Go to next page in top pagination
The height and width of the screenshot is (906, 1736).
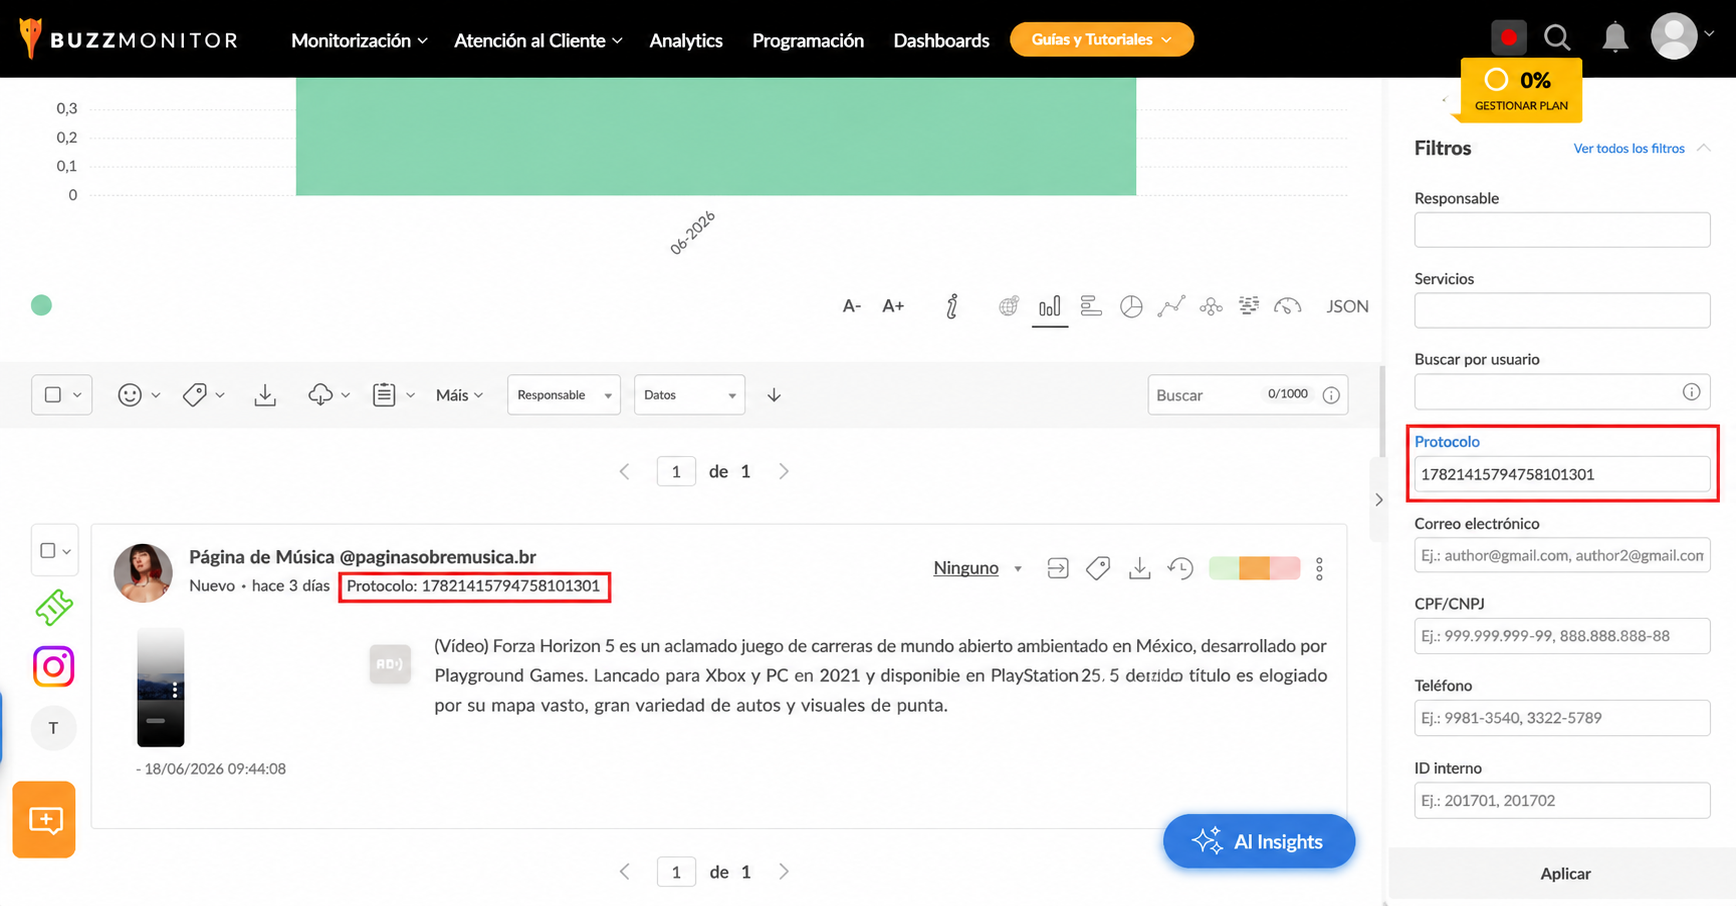[784, 471]
